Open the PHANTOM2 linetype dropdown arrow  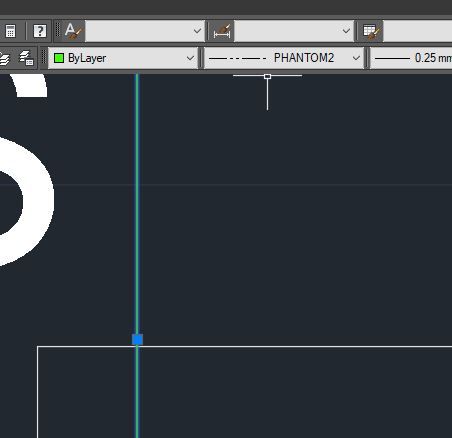click(x=356, y=58)
